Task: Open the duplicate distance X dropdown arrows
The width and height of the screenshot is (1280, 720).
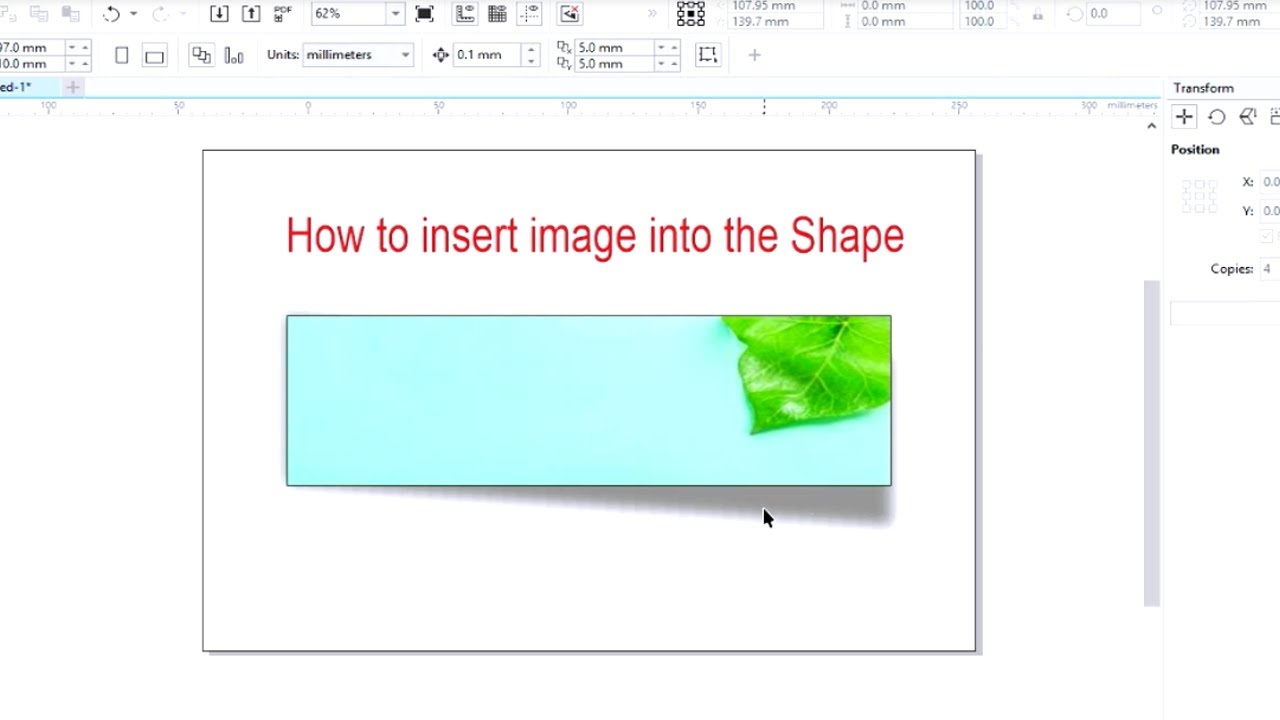Action: tap(667, 48)
